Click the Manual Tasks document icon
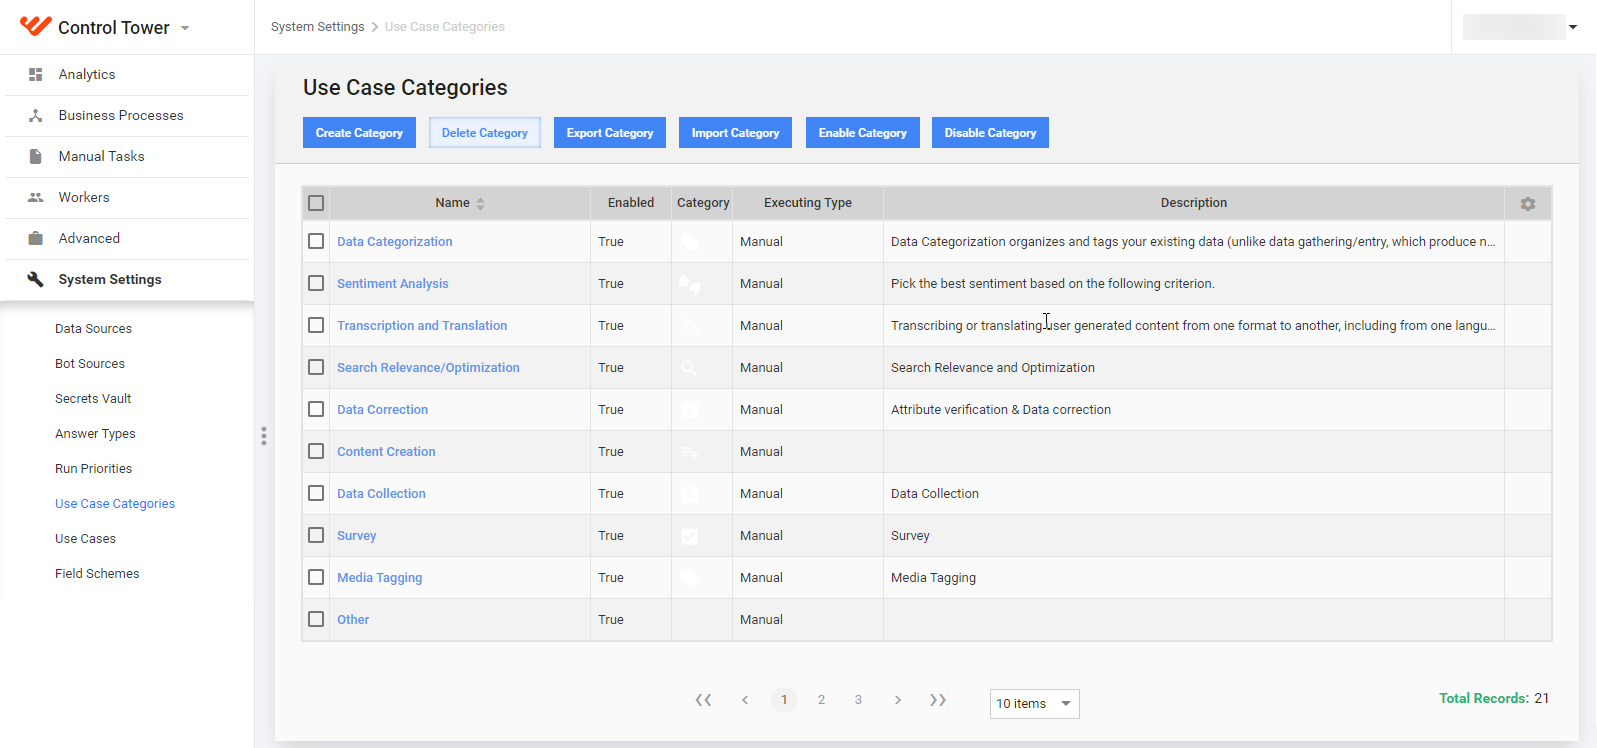 [x=36, y=157]
